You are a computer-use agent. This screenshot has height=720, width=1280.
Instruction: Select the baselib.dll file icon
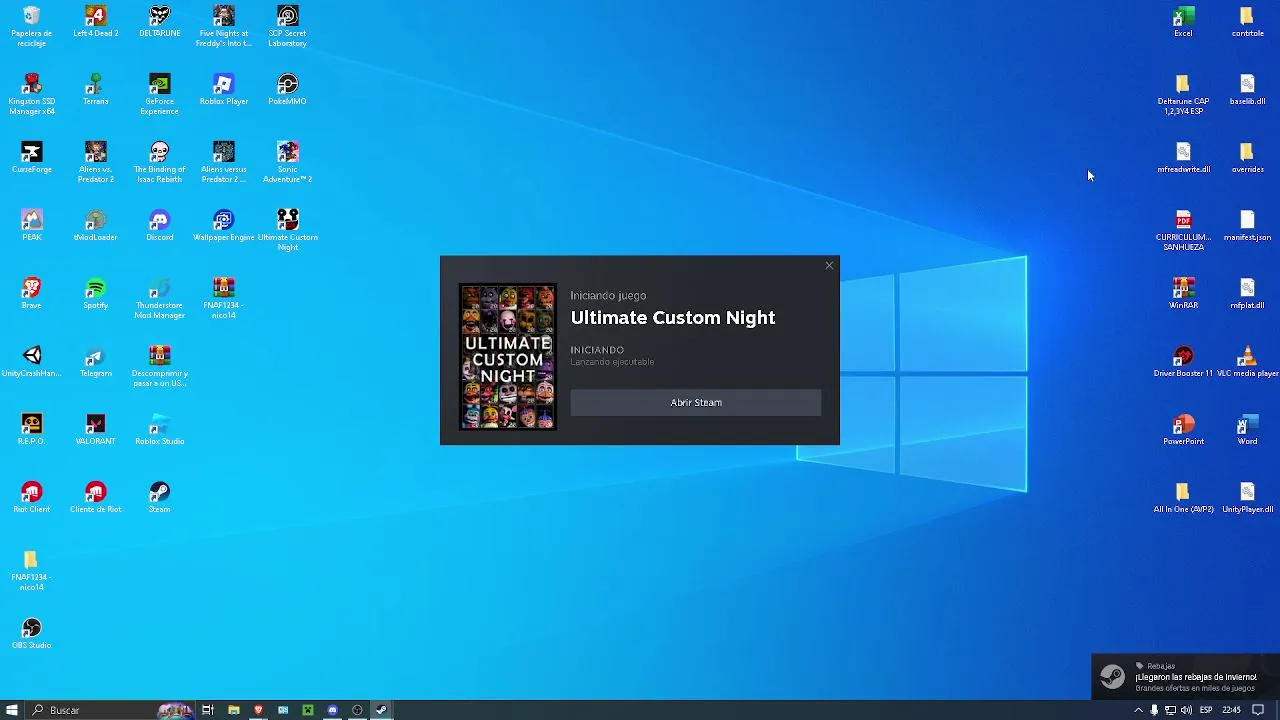tap(1248, 90)
